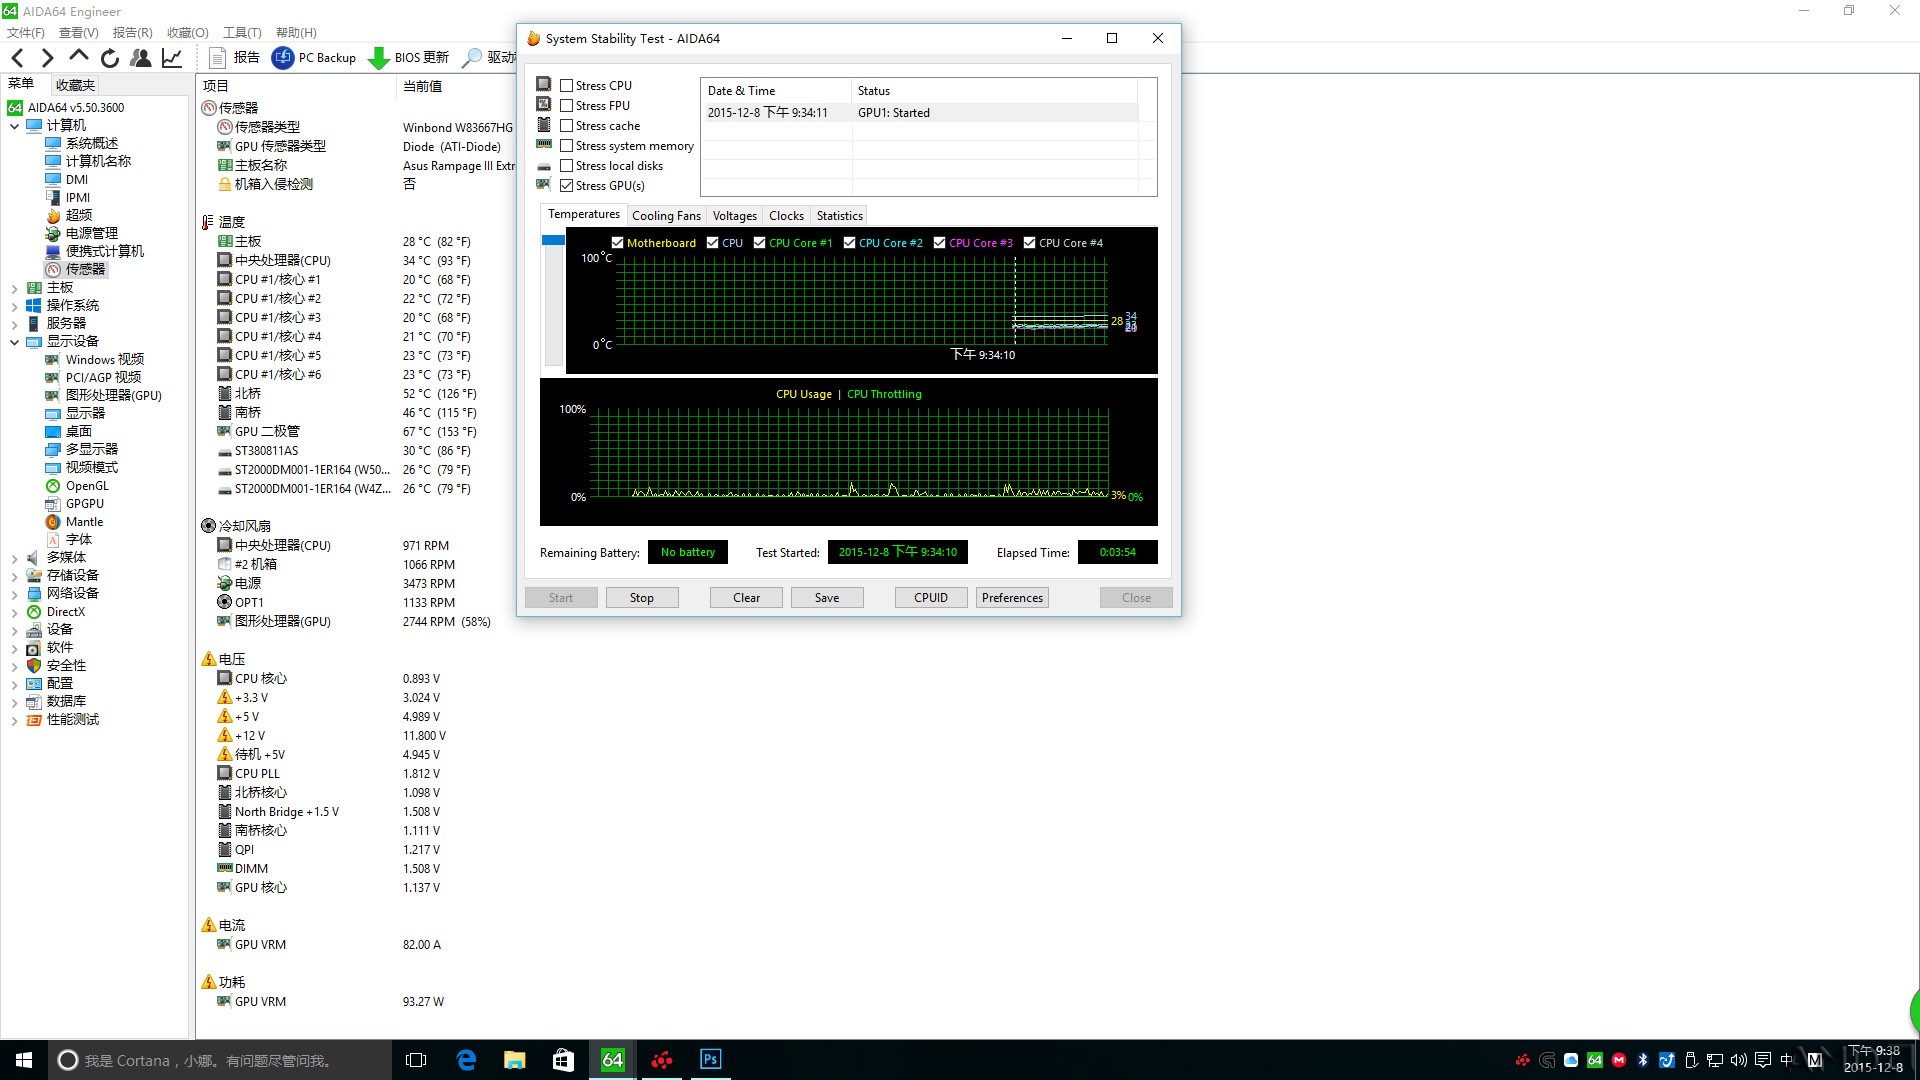Click the up-level arrow toolbar icon

(79, 57)
